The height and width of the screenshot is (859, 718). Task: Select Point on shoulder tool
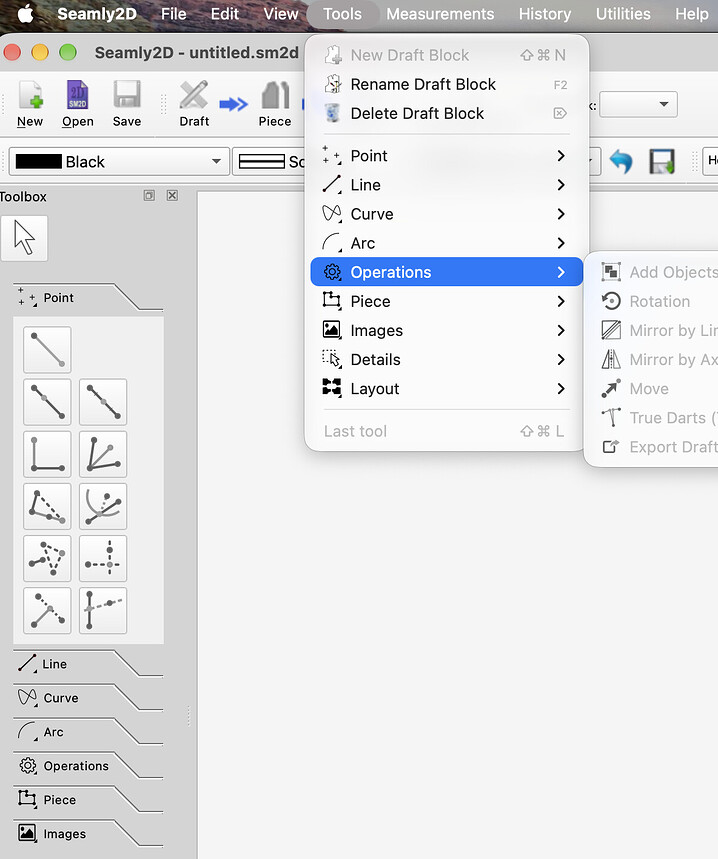tap(47, 506)
